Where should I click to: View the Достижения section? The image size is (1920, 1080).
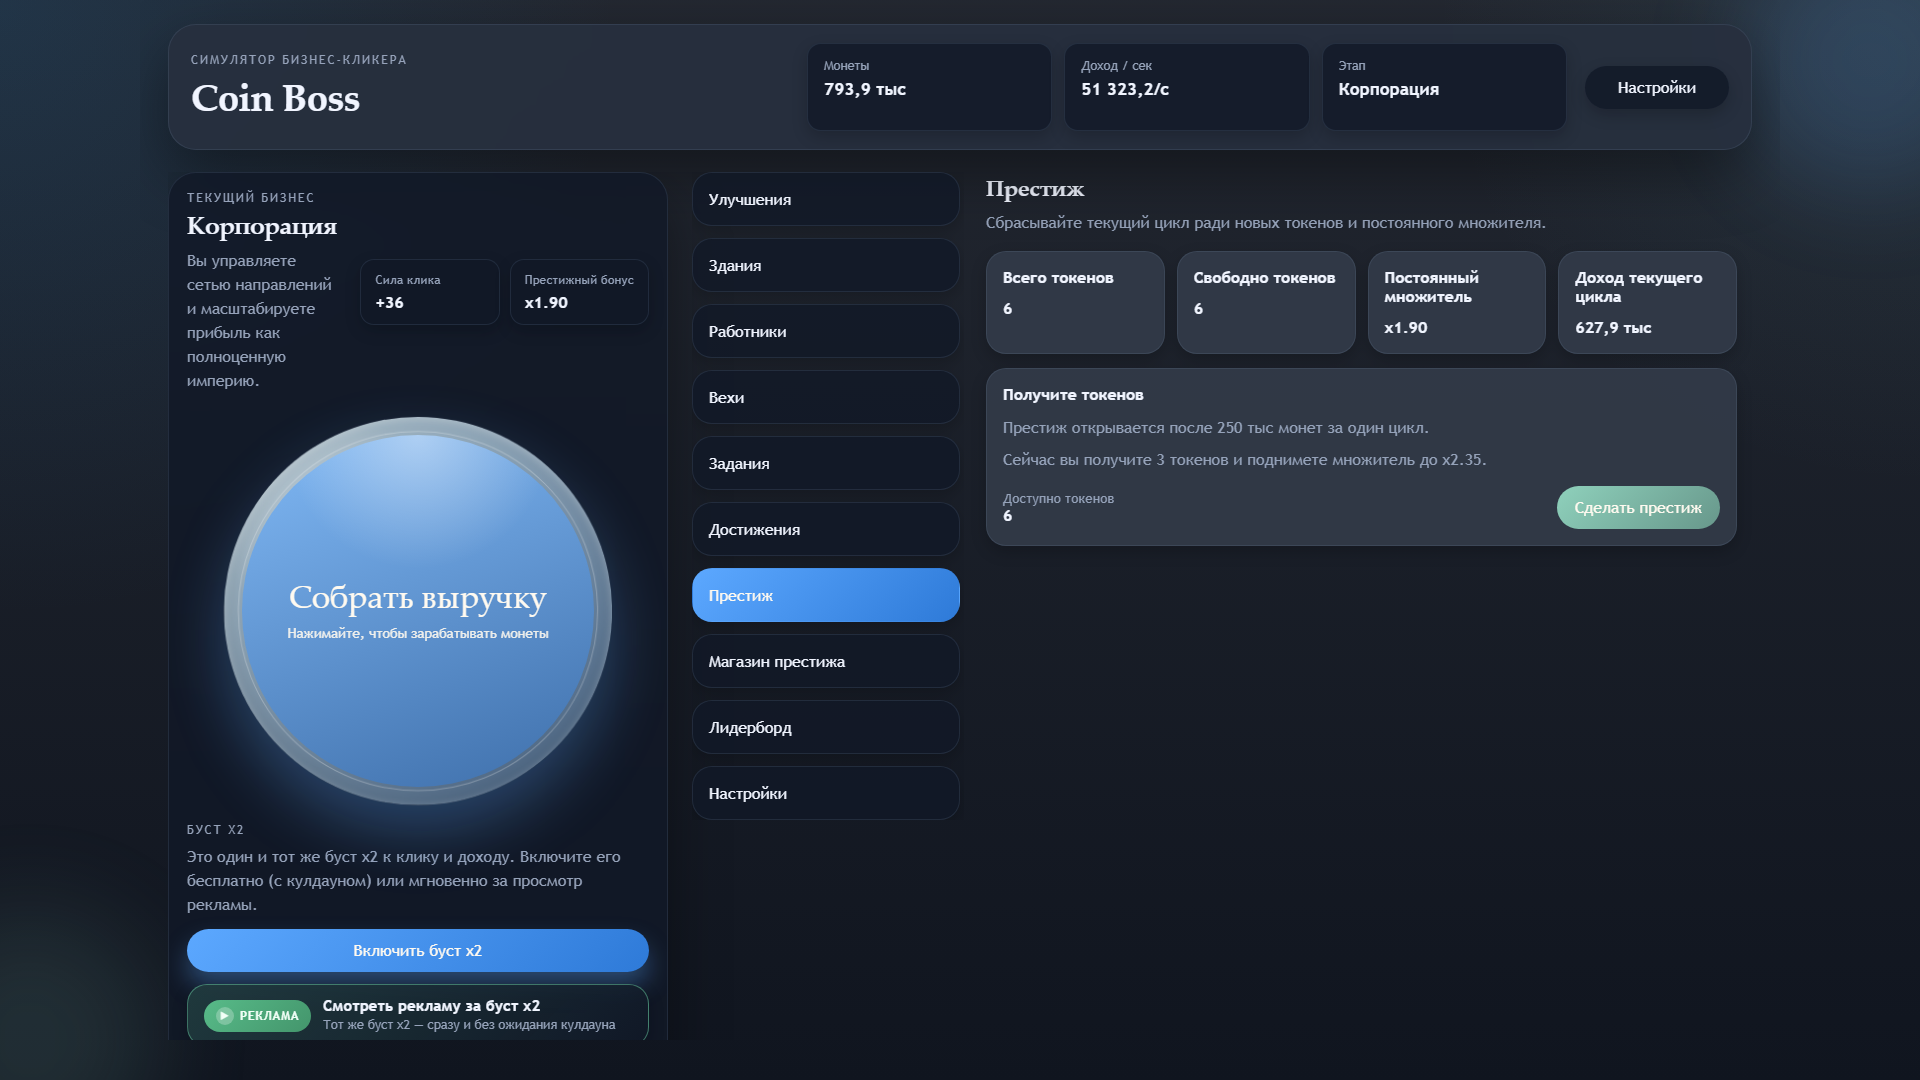point(825,529)
